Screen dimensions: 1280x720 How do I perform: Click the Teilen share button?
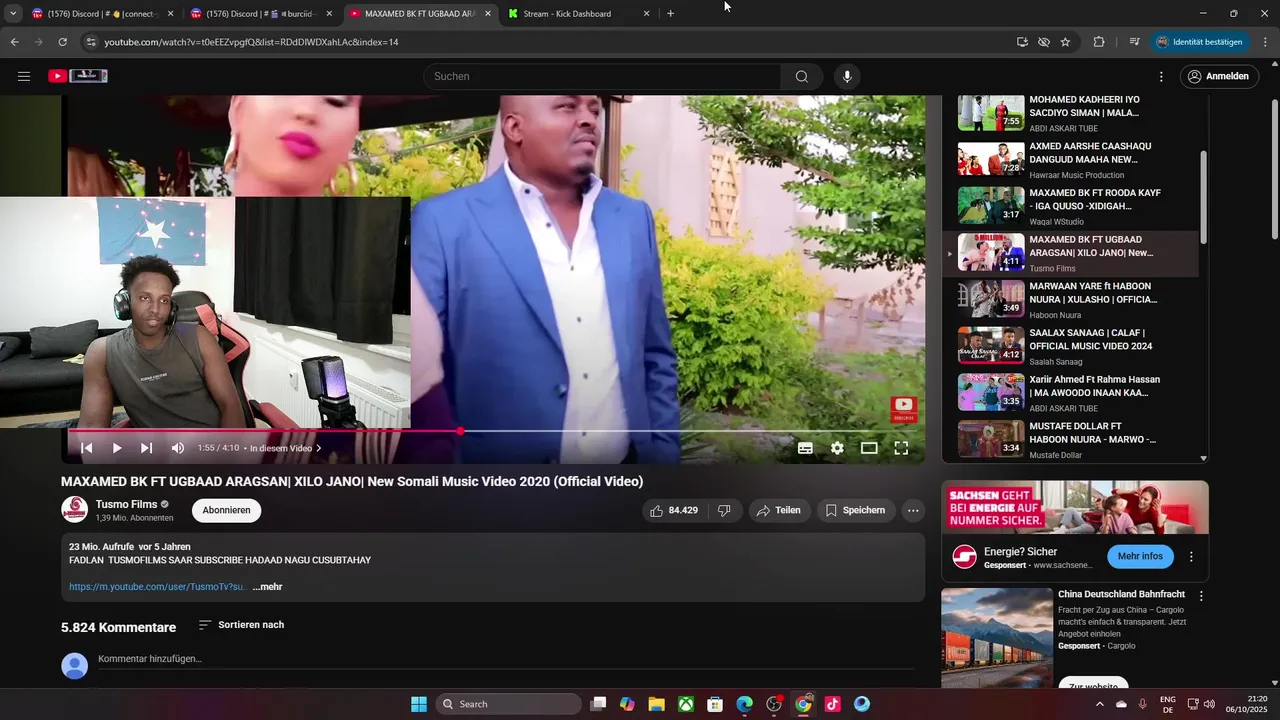point(779,510)
